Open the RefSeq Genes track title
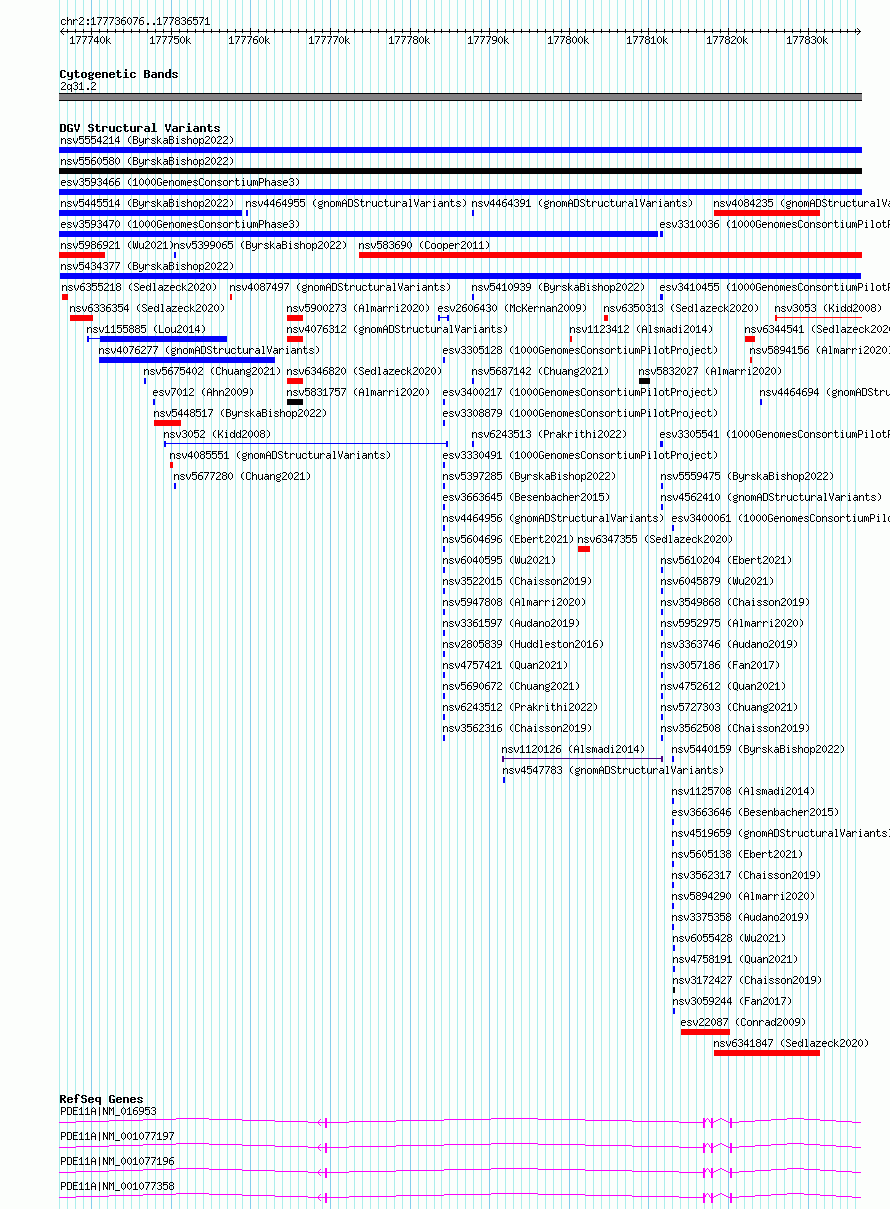890x1209 pixels. [x=101, y=1099]
